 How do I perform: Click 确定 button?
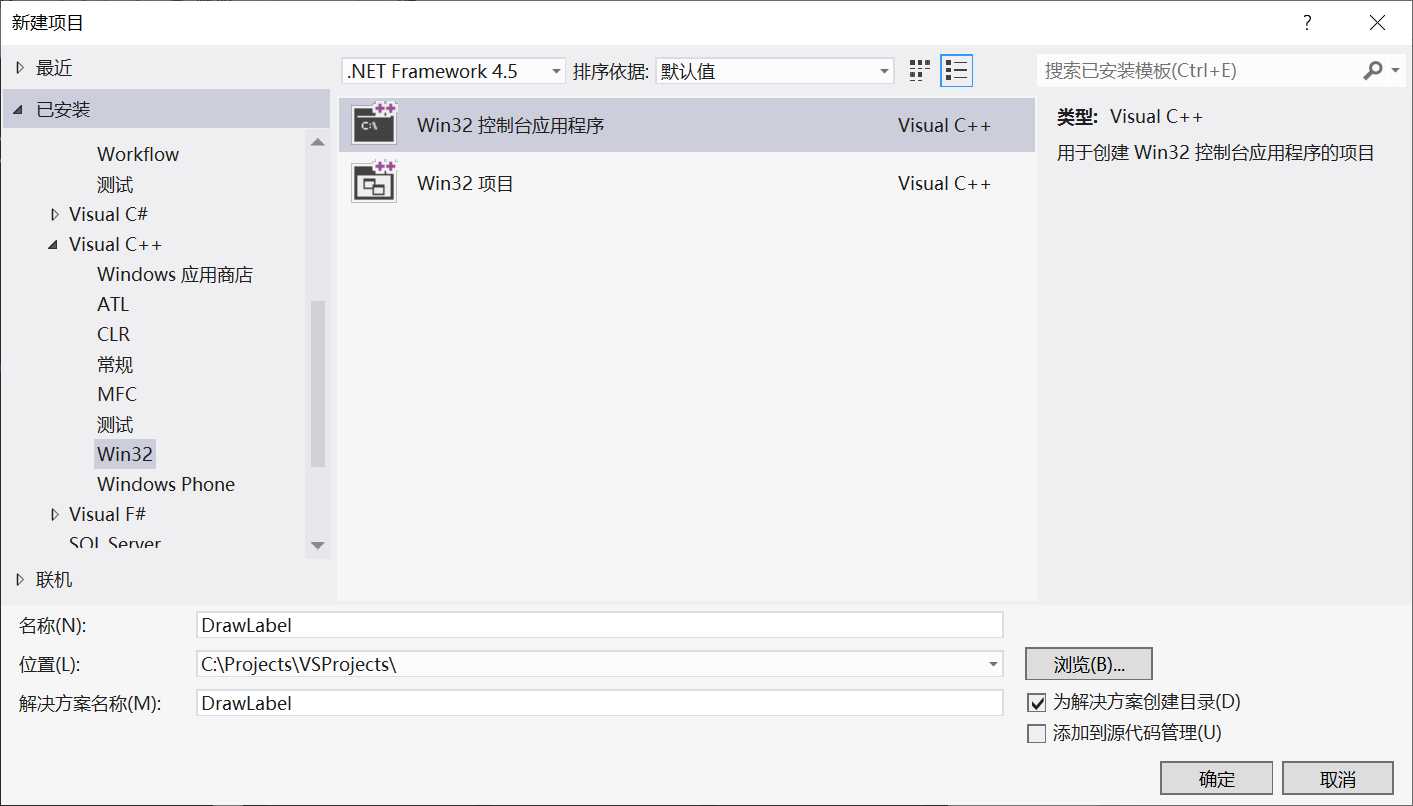click(1217, 779)
